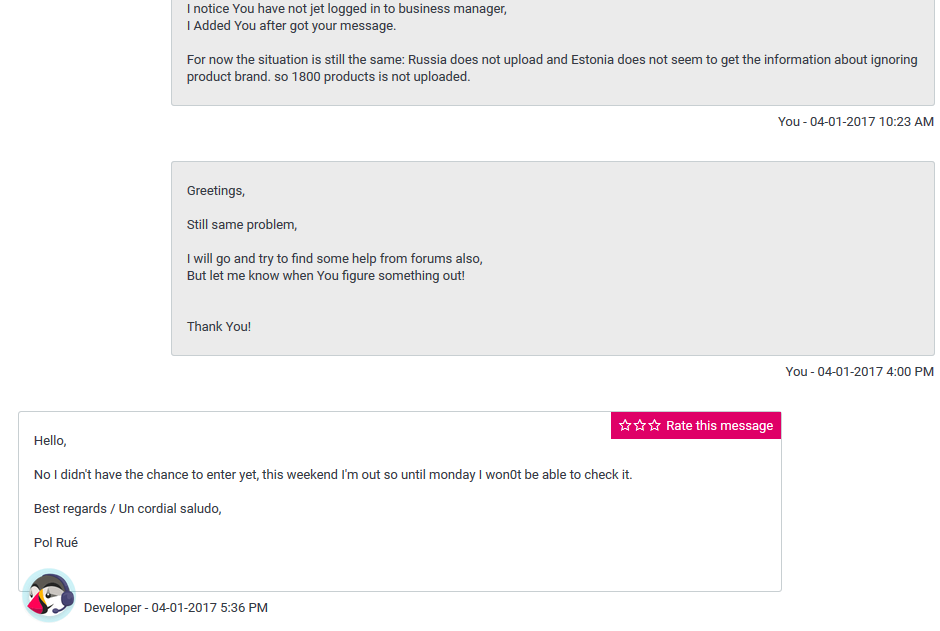
Task: Click the 'Still same problem,' line
Action: click(242, 225)
